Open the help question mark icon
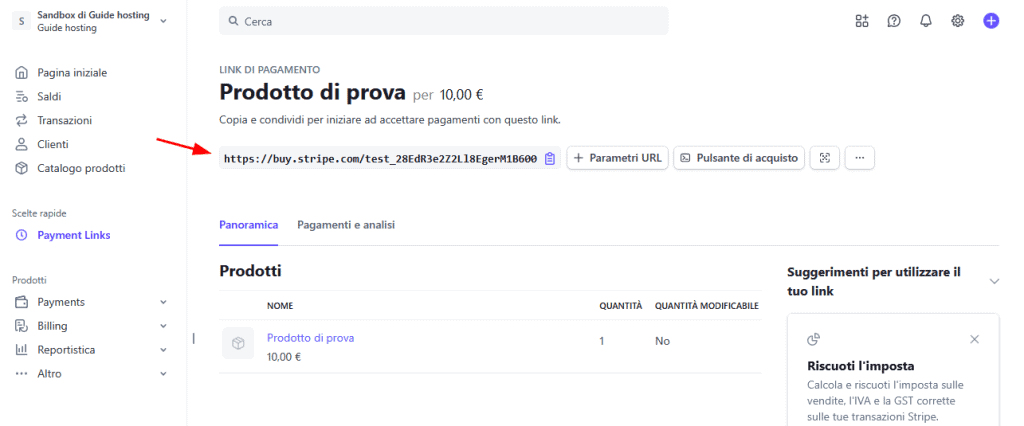This screenshot has height=426, width=1024. click(894, 21)
